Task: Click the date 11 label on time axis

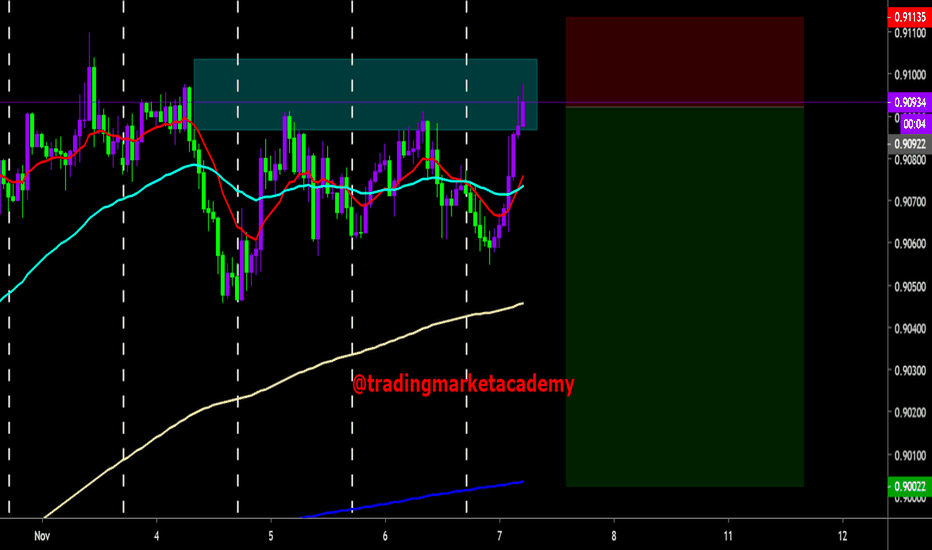Action: coord(728,536)
